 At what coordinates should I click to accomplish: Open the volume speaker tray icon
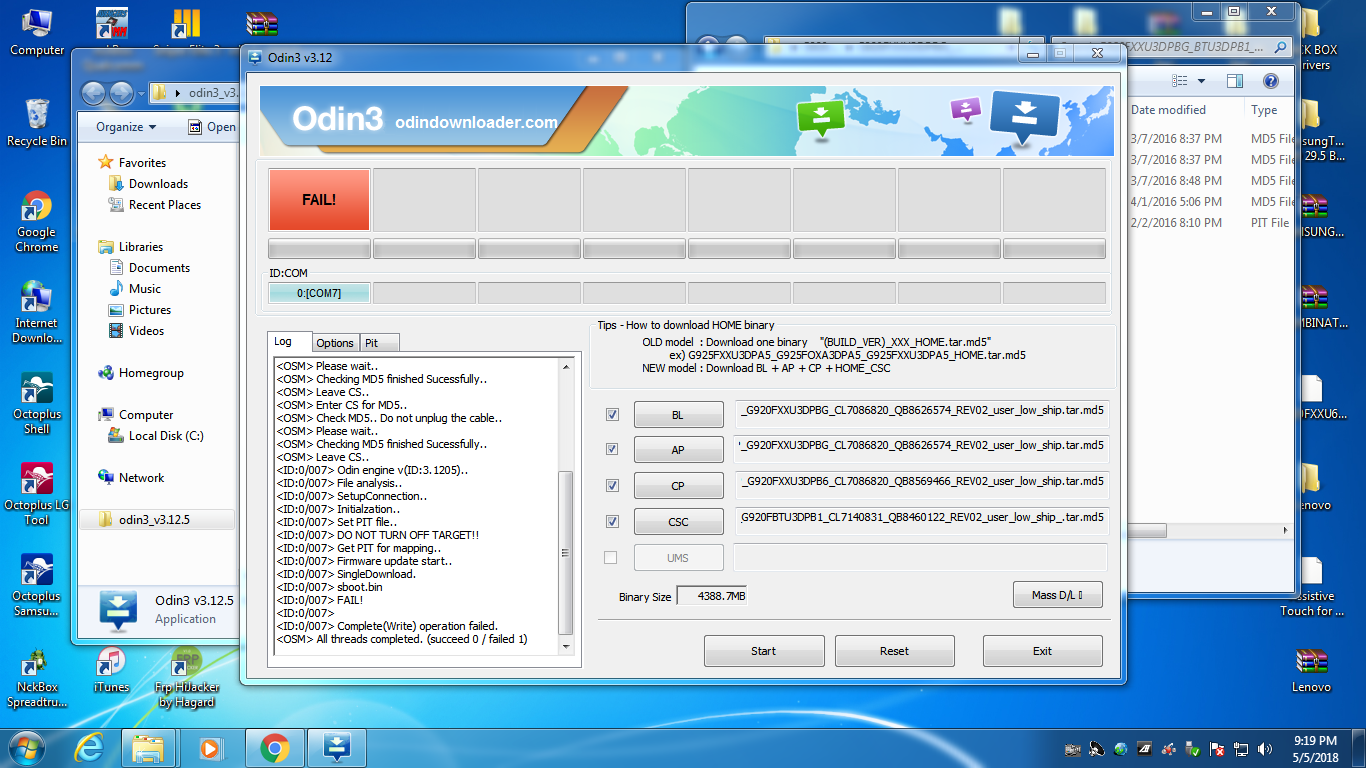(1265, 749)
